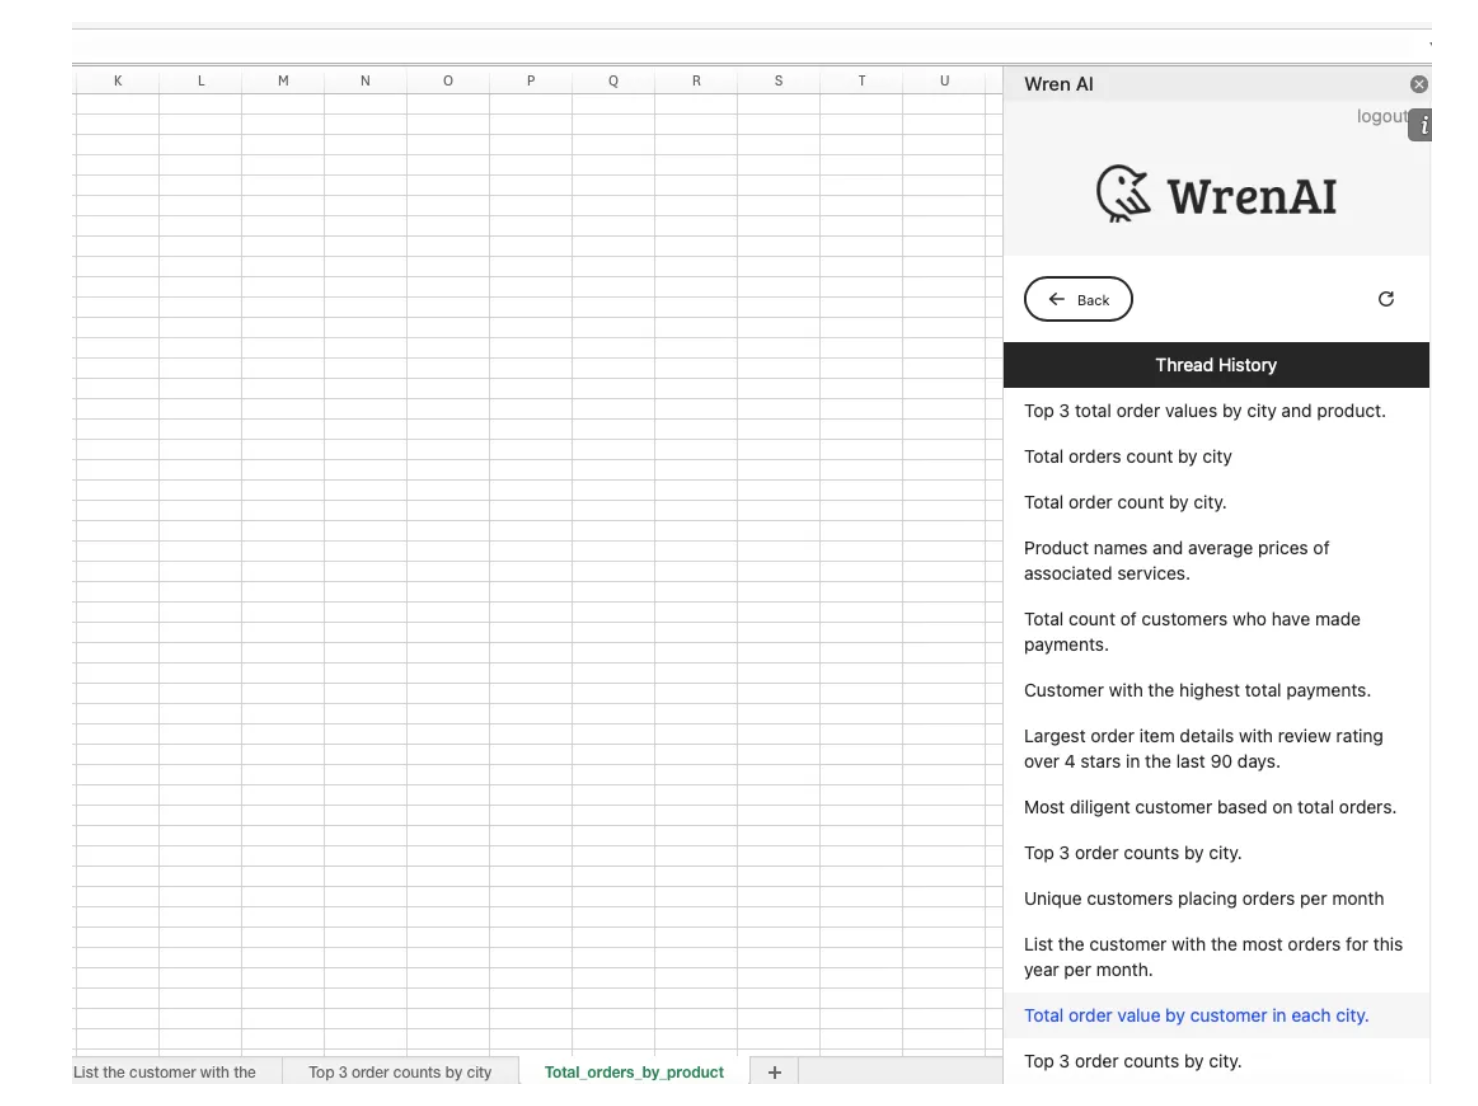Add a new sheet with plus icon

tap(774, 1072)
